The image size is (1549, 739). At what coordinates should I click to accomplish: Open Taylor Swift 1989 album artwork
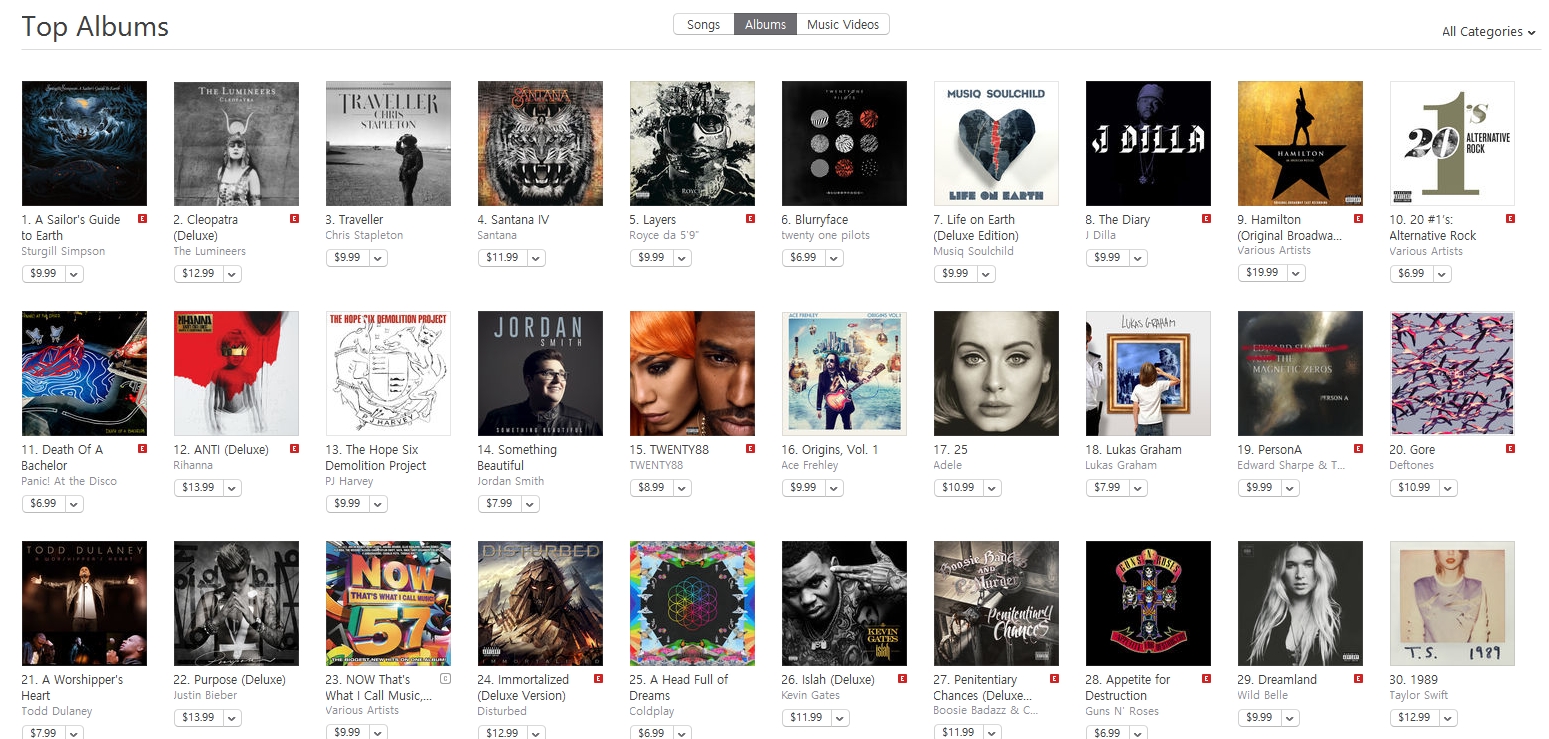click(1452, 603)
